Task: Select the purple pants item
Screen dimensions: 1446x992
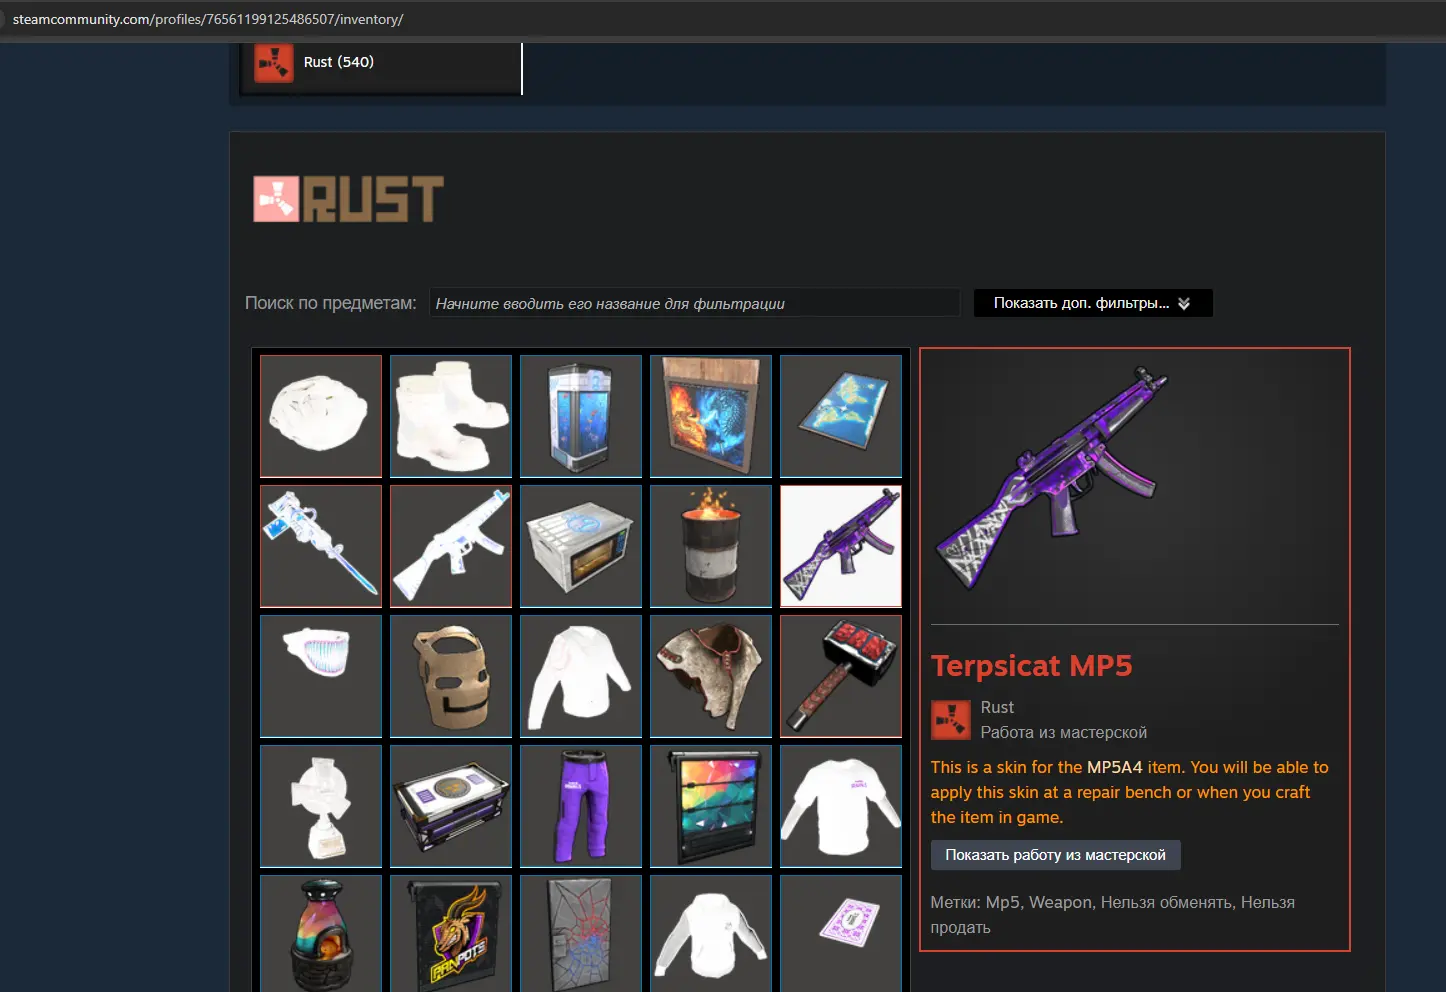Action: click(x=581, y=806)
